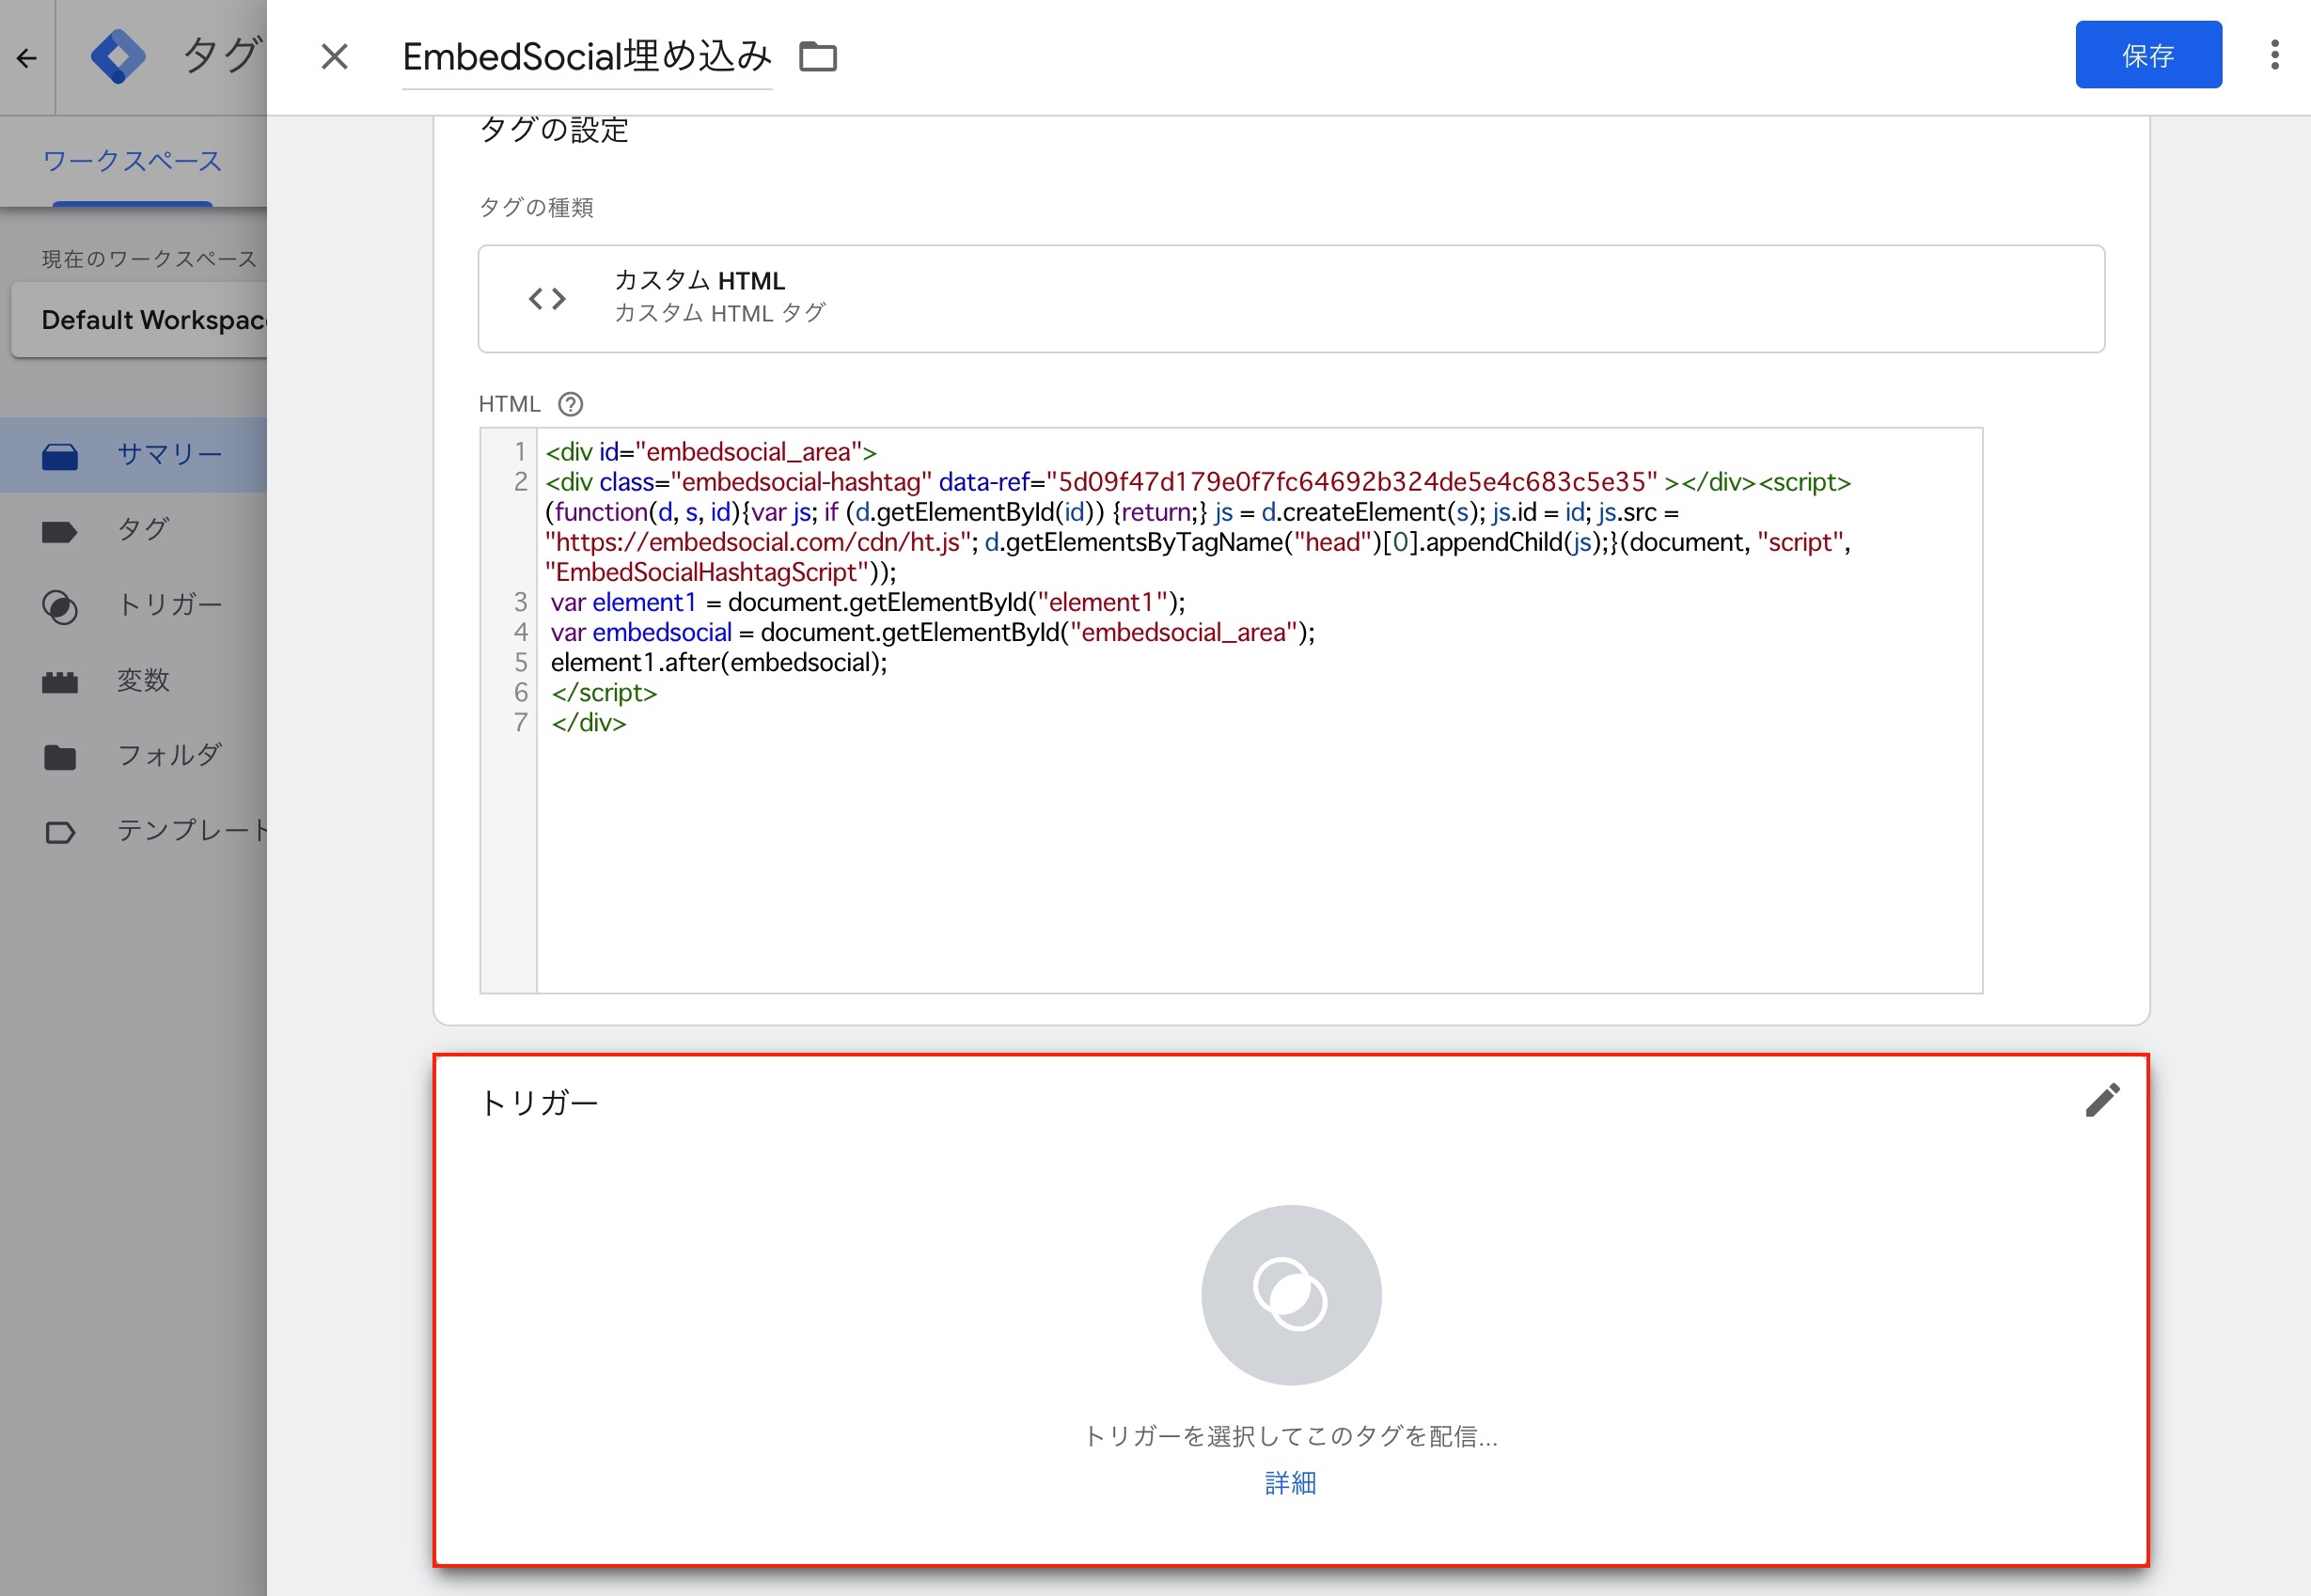The height and width of the screenshot is (1596, 2311).
Task: Click the code line 'var embedsocial = document.getElementById'
Action: 932,632
